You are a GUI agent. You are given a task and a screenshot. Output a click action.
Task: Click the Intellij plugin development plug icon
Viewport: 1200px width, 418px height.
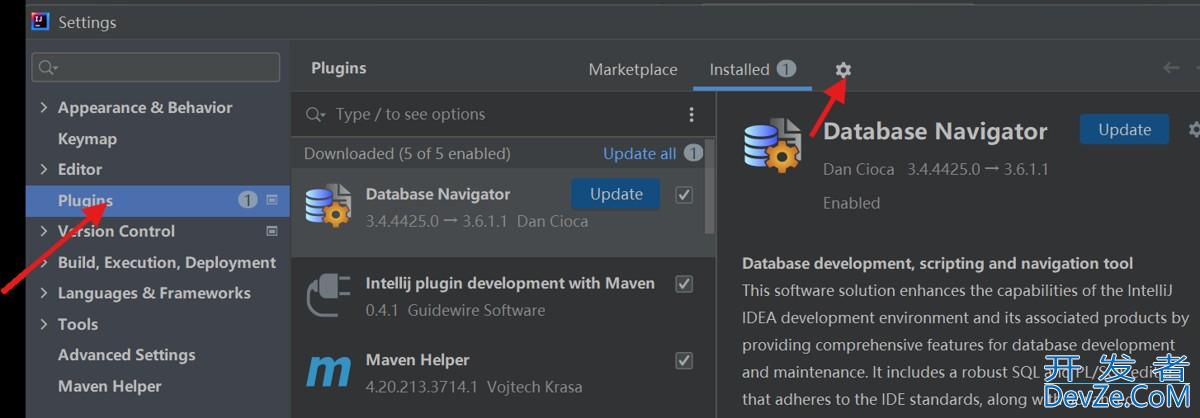[328, 296]
